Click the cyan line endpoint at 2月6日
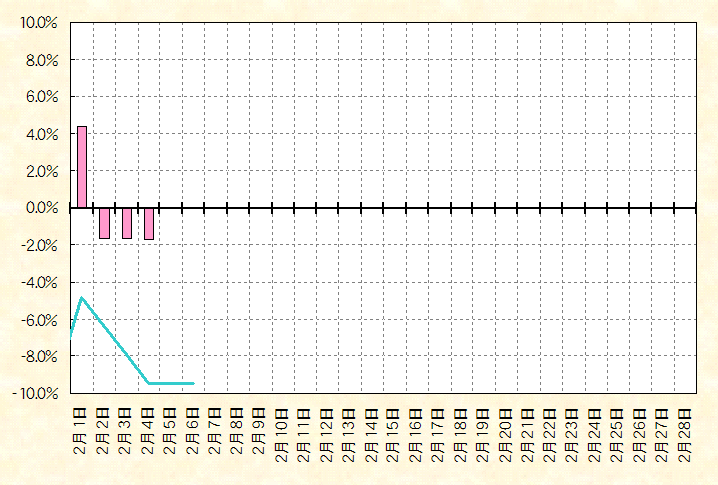The width and height of the screenshot is (718, 485). [193, 383]
